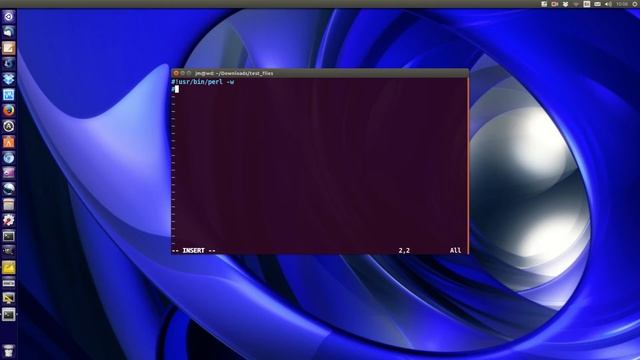This screenshot has width=640, height=360.
Task: Launch Dropbox from the dock
Action: click(x=9, y=79)
